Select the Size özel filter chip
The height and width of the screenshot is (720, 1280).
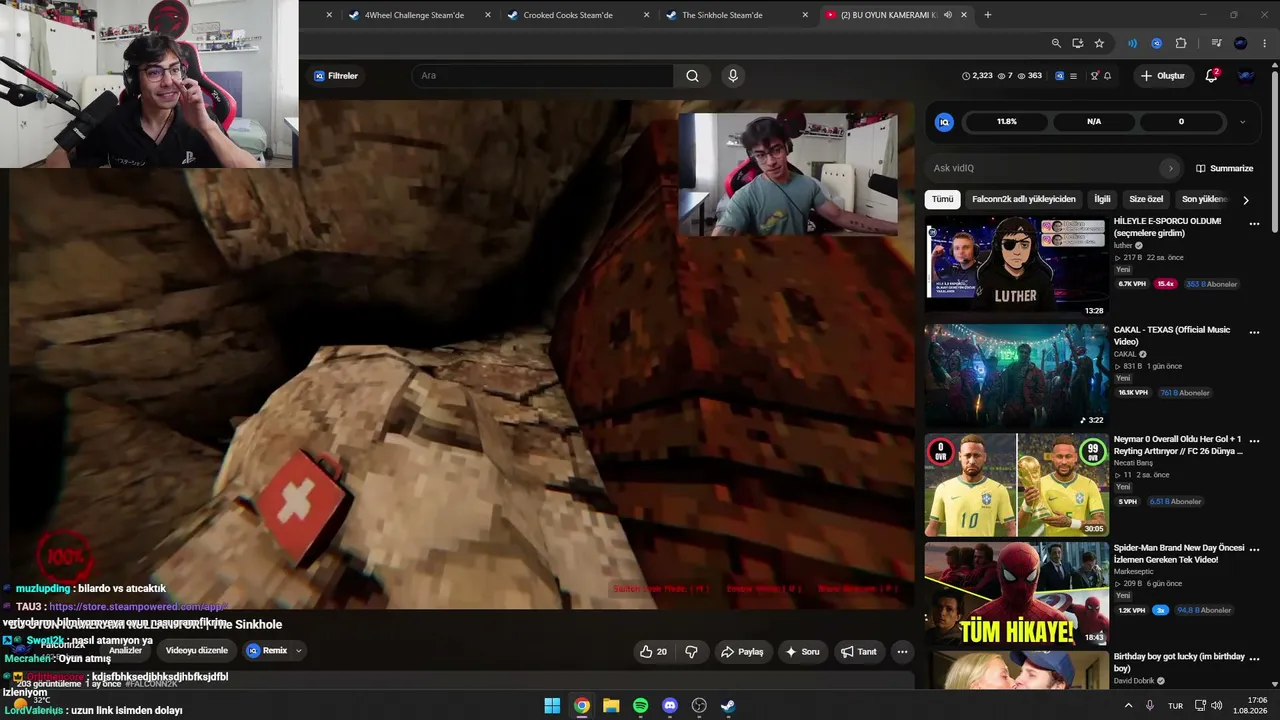[x=1146, y=199]
